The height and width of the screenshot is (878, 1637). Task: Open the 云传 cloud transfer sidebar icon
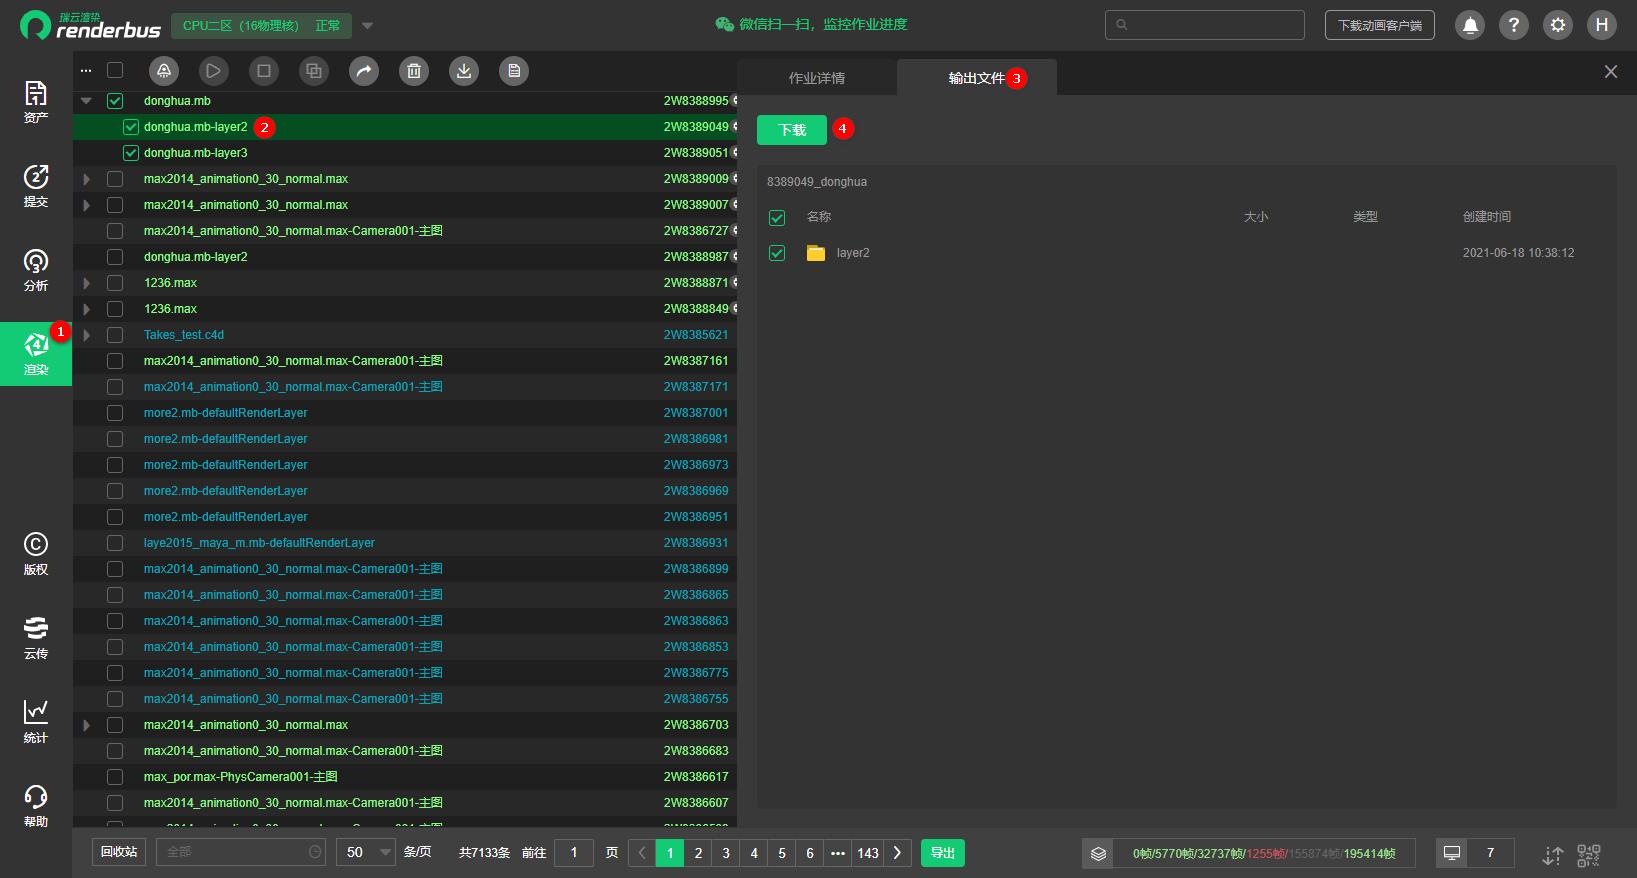(x=36, y=637)
